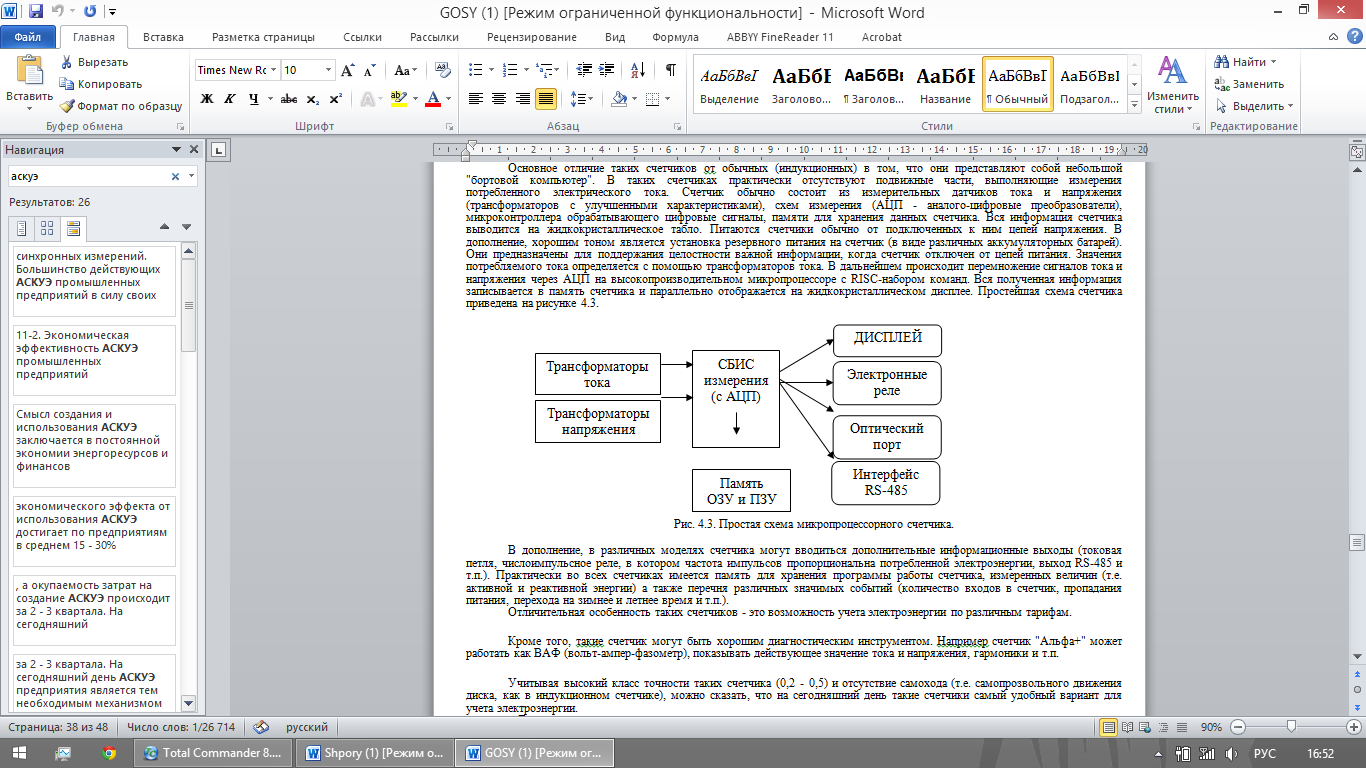Go to next search result arrow
Viewport: 1366px width, 768px height.
pyautogui.click(x=186, y=227)
